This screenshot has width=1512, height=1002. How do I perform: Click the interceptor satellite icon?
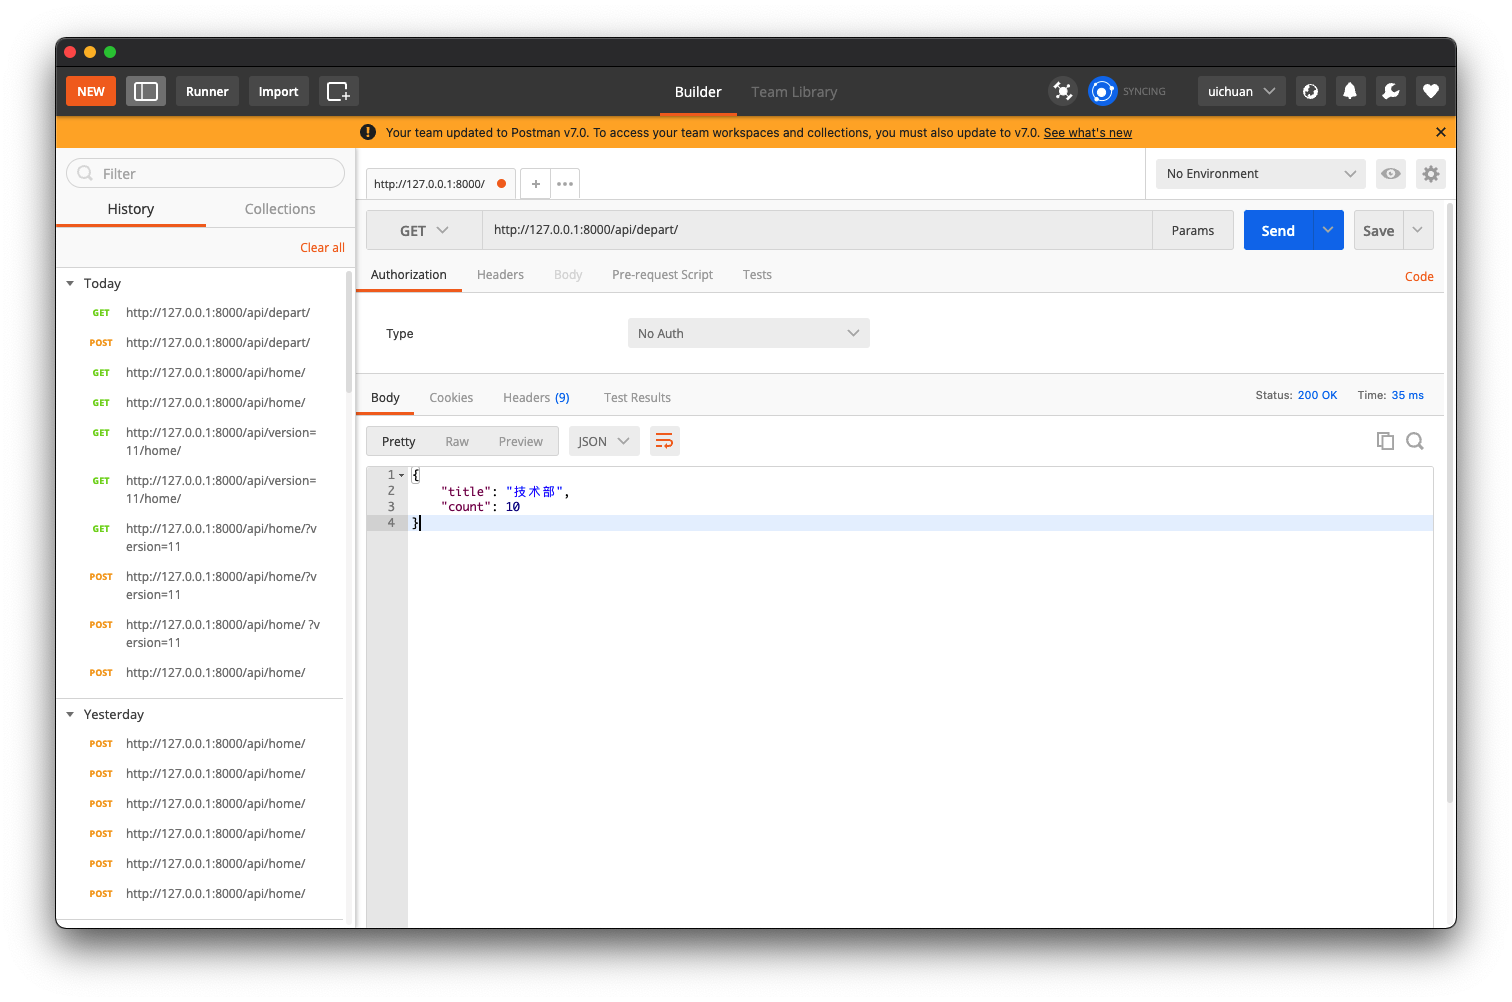pyautogui.click(x=1063, y=91)
